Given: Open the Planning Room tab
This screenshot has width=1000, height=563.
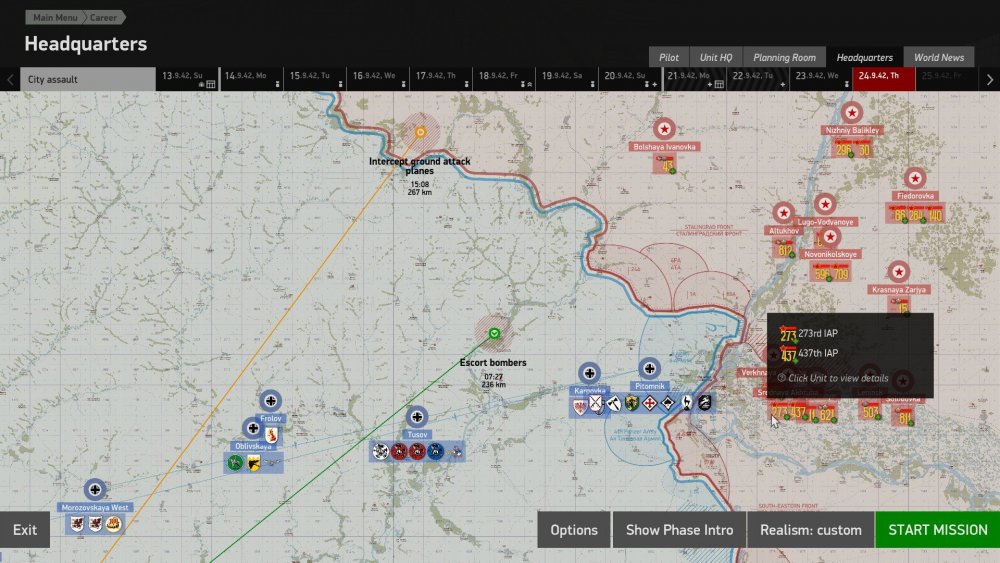Looking at the screenshot, I should (784, 57).
